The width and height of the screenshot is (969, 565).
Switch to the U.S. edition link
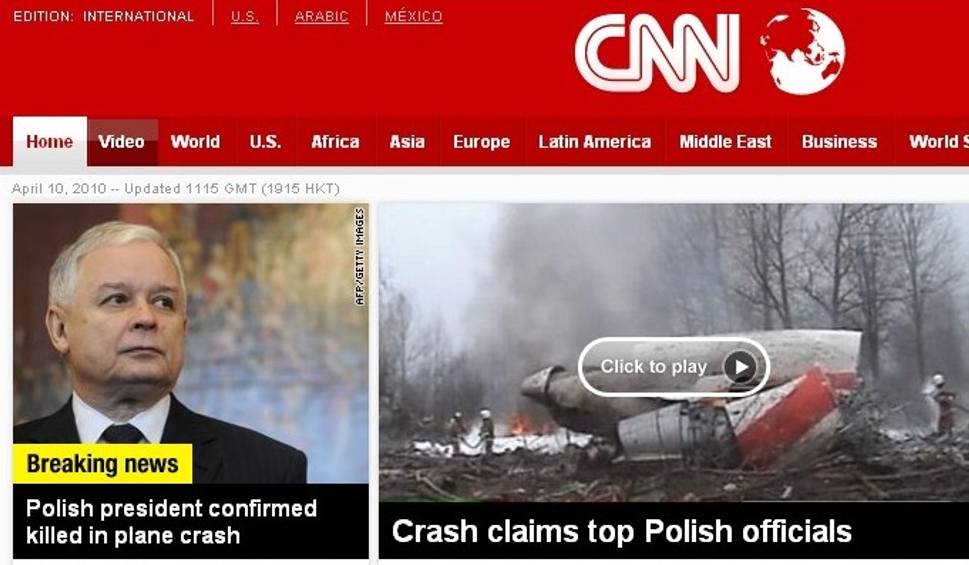(245, 17)
